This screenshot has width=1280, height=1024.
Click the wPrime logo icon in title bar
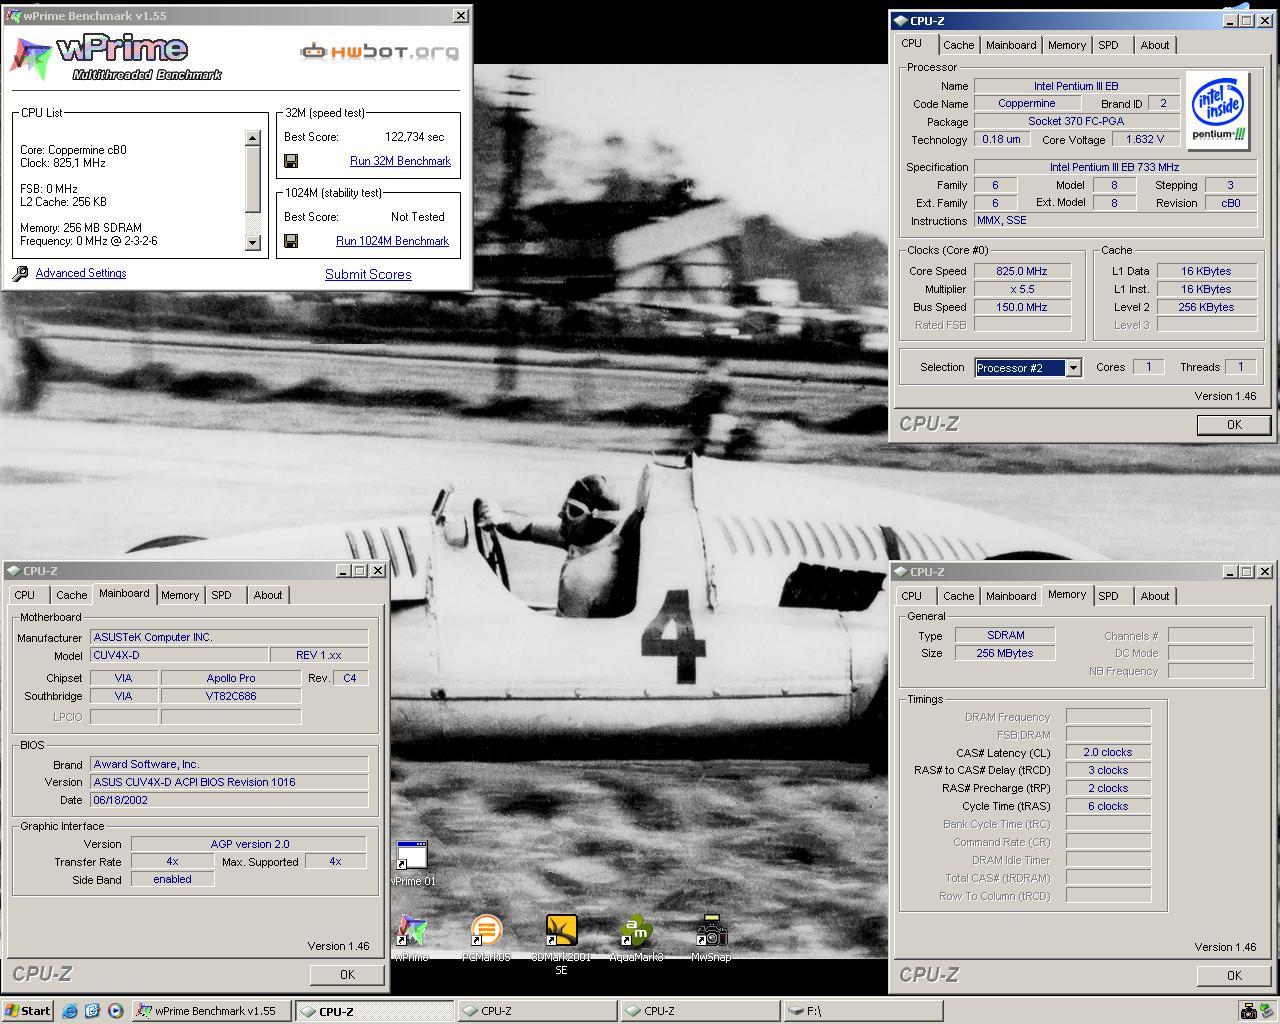click(14, 16)
